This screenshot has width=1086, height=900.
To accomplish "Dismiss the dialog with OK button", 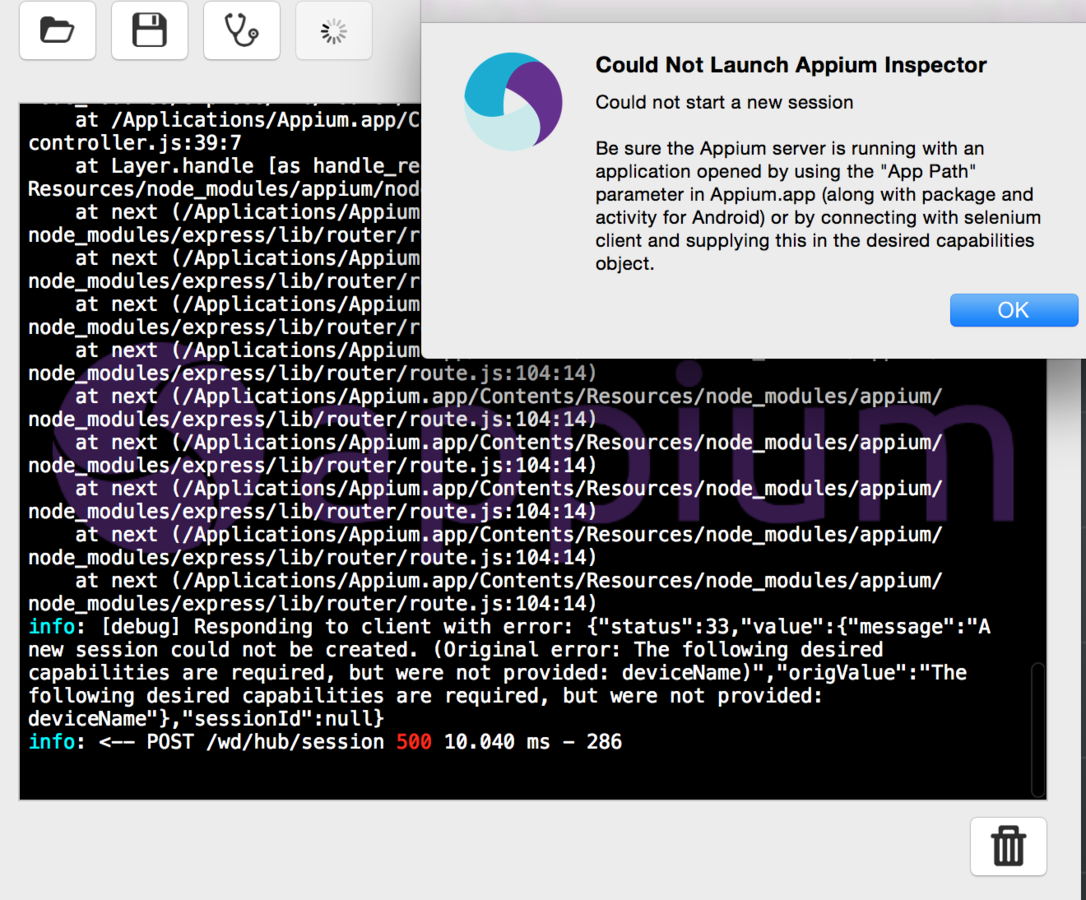I will pos(1013,310).
